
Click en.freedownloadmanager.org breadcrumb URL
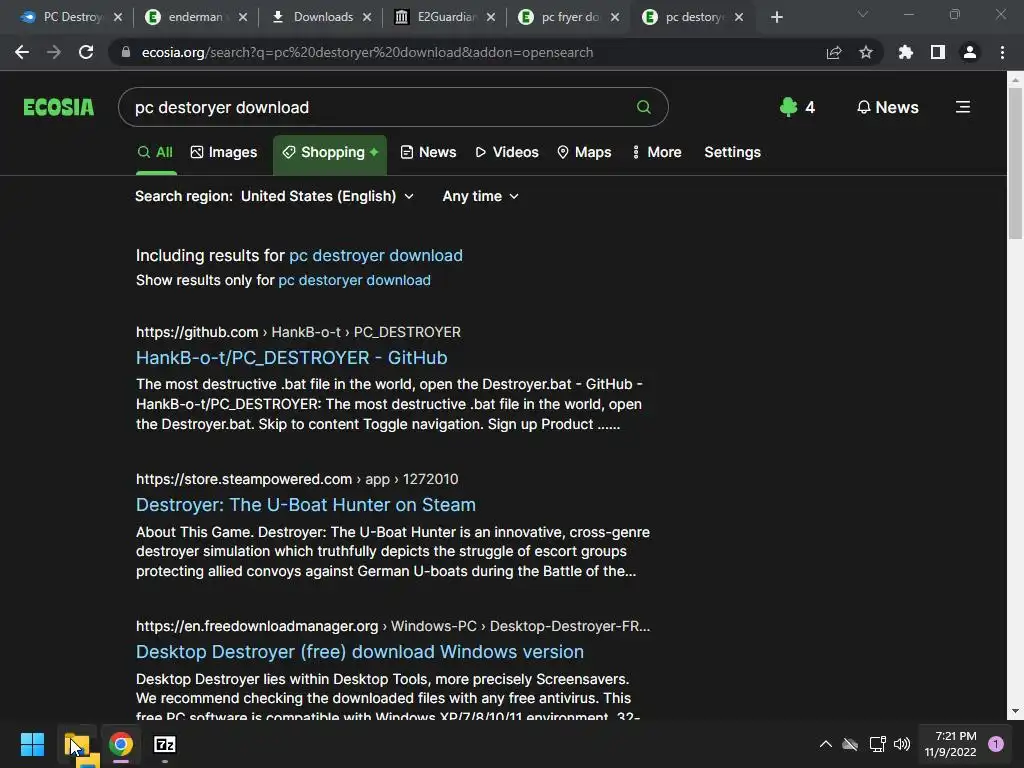point(392,626)
